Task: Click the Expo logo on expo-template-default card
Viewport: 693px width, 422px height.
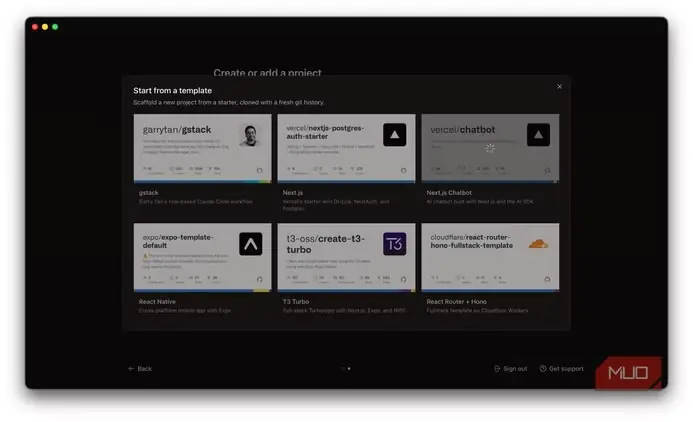Action: (251, 244)
